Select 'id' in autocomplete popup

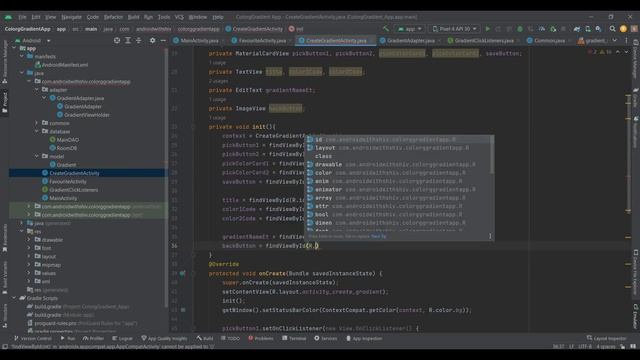[399, 139]
